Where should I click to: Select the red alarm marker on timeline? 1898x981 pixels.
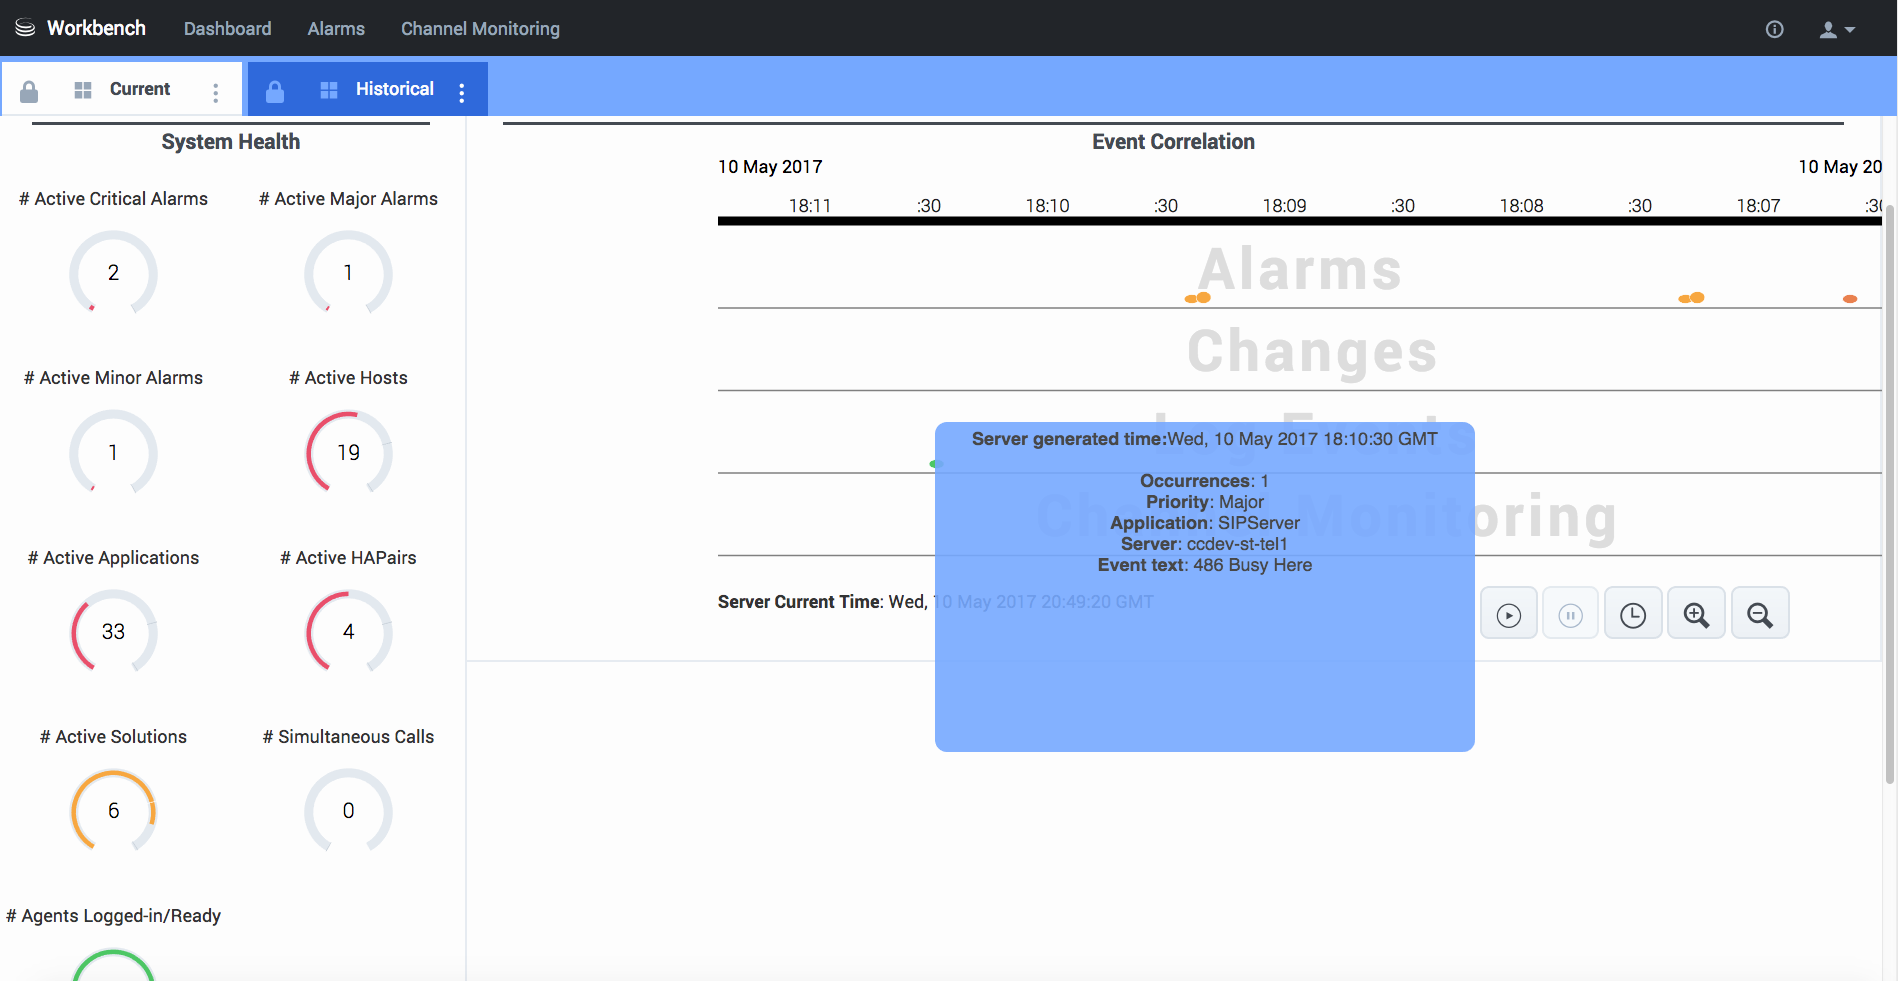point(1849,299)
